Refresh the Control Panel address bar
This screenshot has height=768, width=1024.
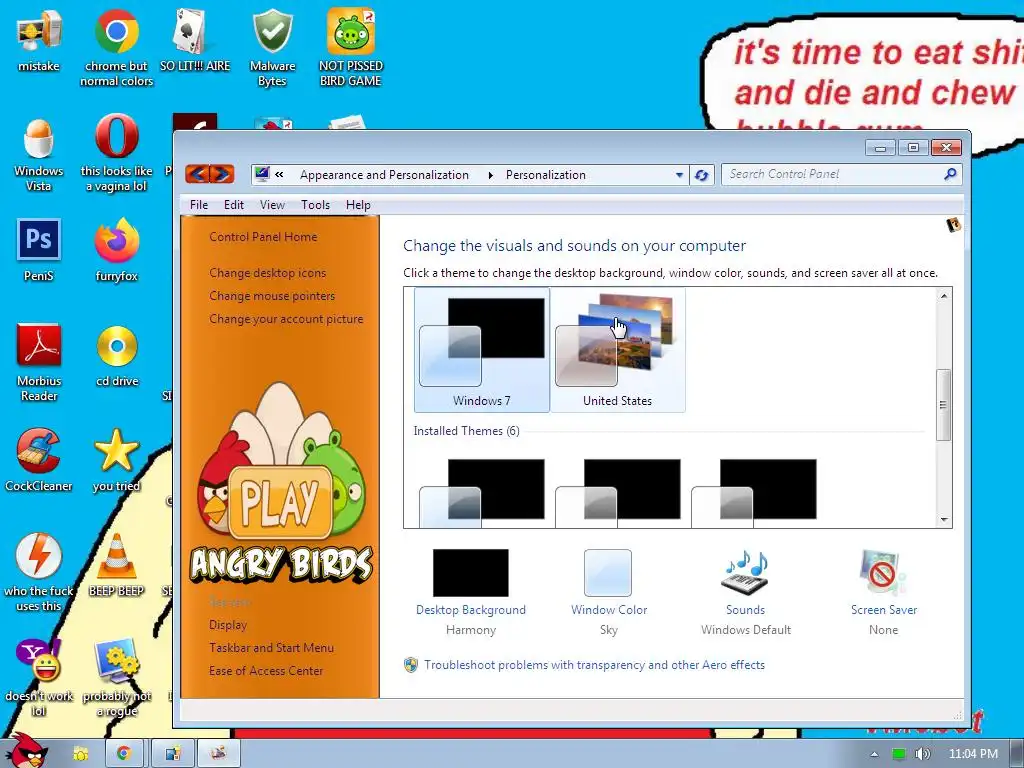click(701, 175)
